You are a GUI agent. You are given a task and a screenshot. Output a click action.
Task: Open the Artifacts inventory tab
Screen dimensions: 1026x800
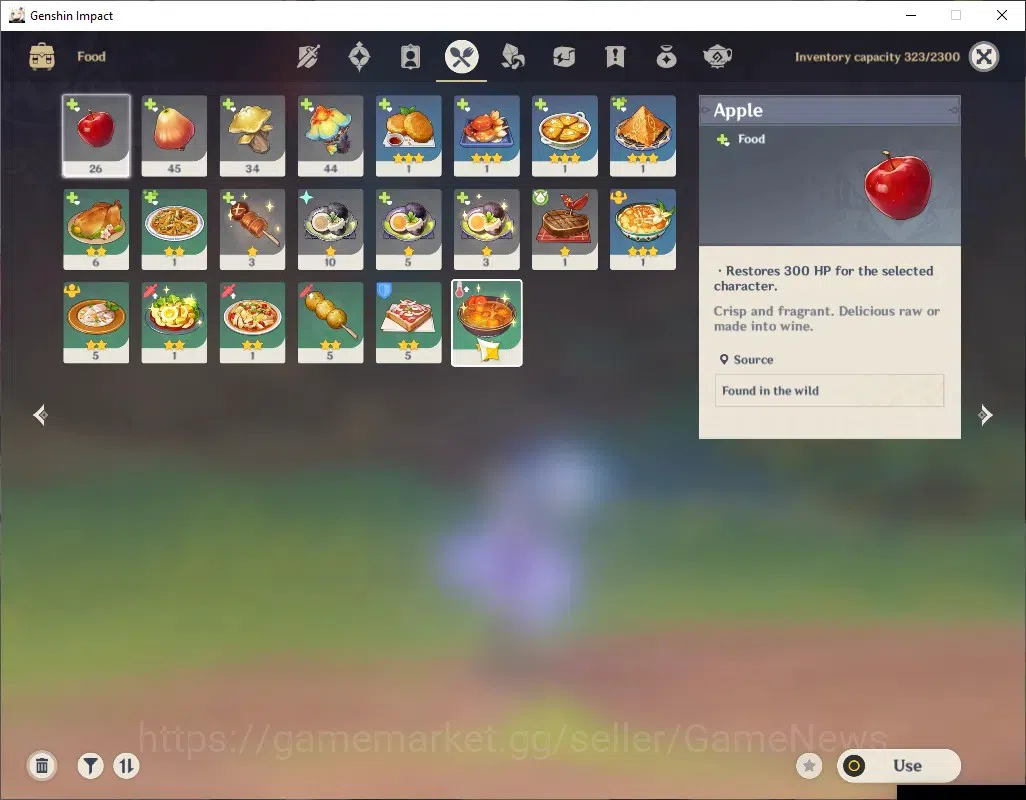point(359,57)
